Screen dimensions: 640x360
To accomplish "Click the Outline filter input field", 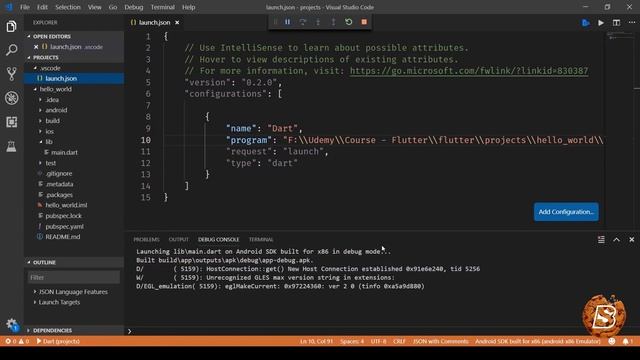I will coord(74,277).
